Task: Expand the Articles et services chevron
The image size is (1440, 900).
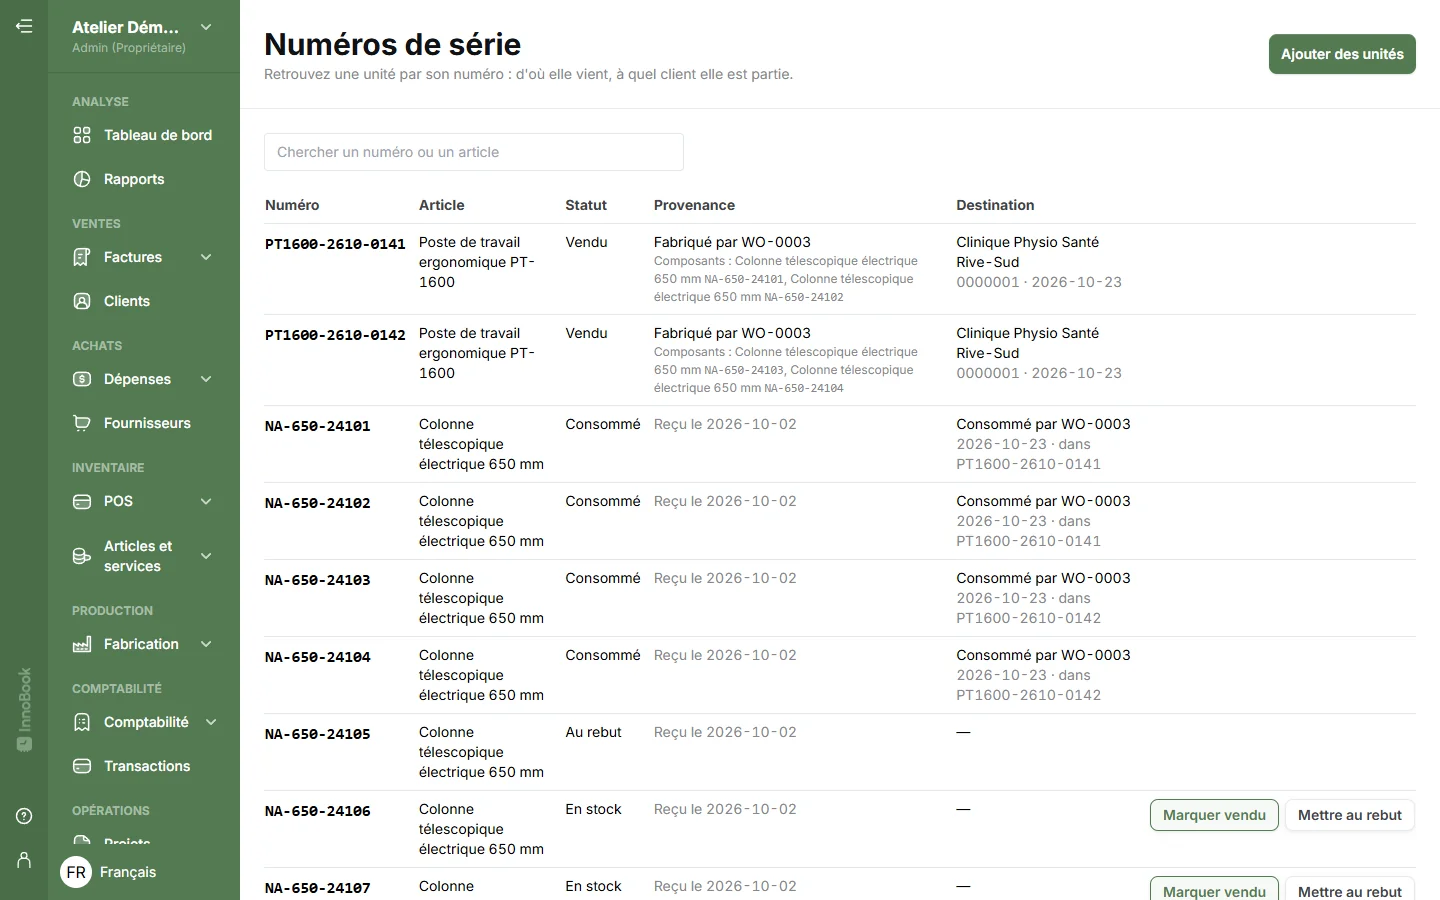Action: click(x=206, y=556)
